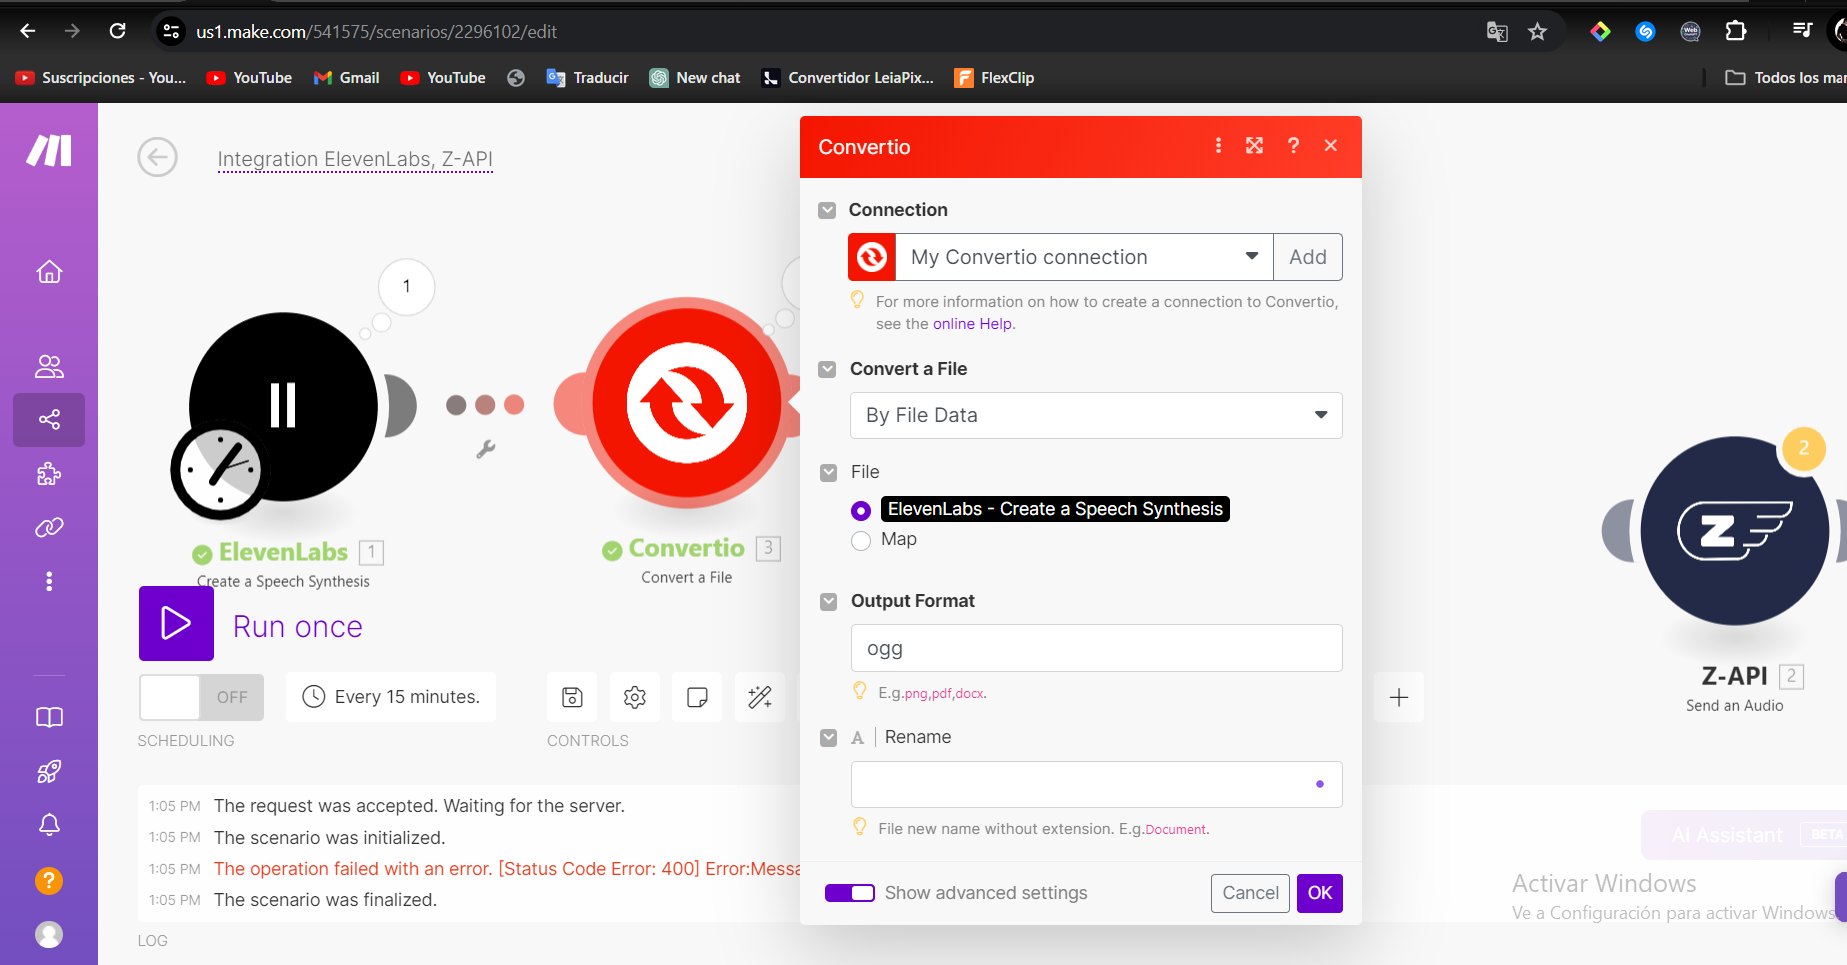Toggle the scenario scheduling OFF switch

pos(201,697)
